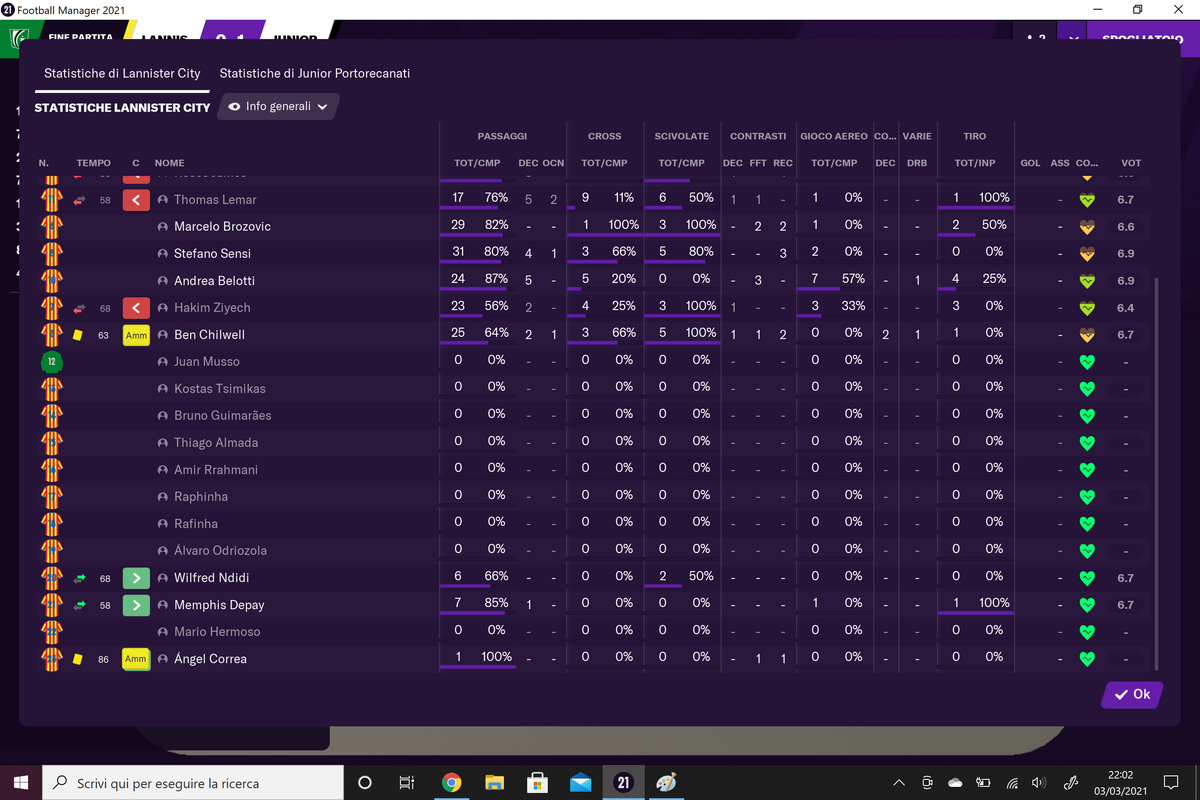
Task: Click Juan Musso's green goalkeeper shirt number 12
Action: 52,362
